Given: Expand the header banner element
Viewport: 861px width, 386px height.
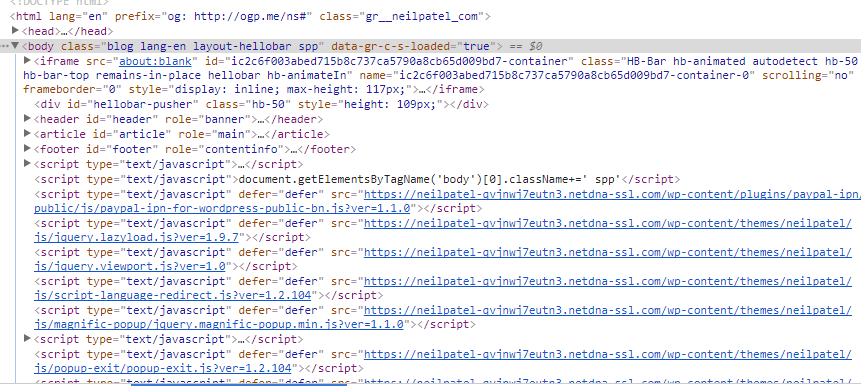Looking at the screenshot, I should (27, 119).
